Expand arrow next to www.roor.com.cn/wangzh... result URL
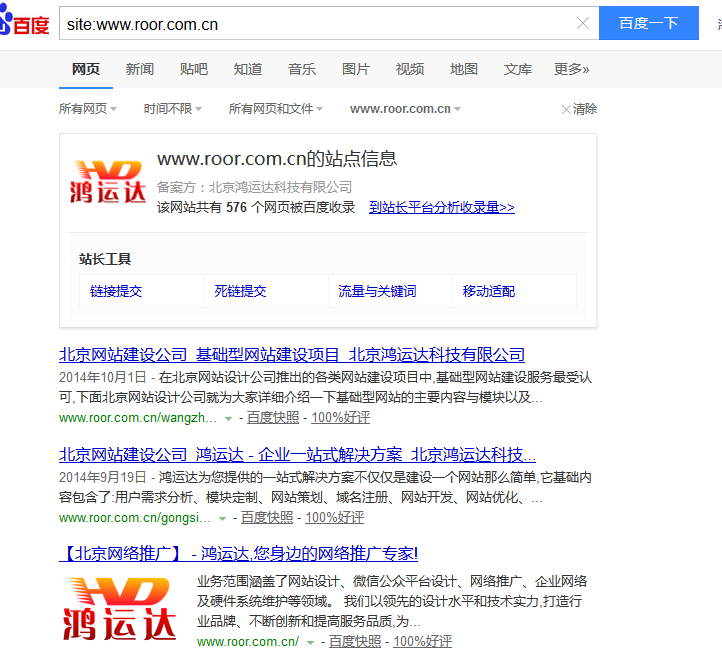Screen dimensions: 722x650 point(228,418)
